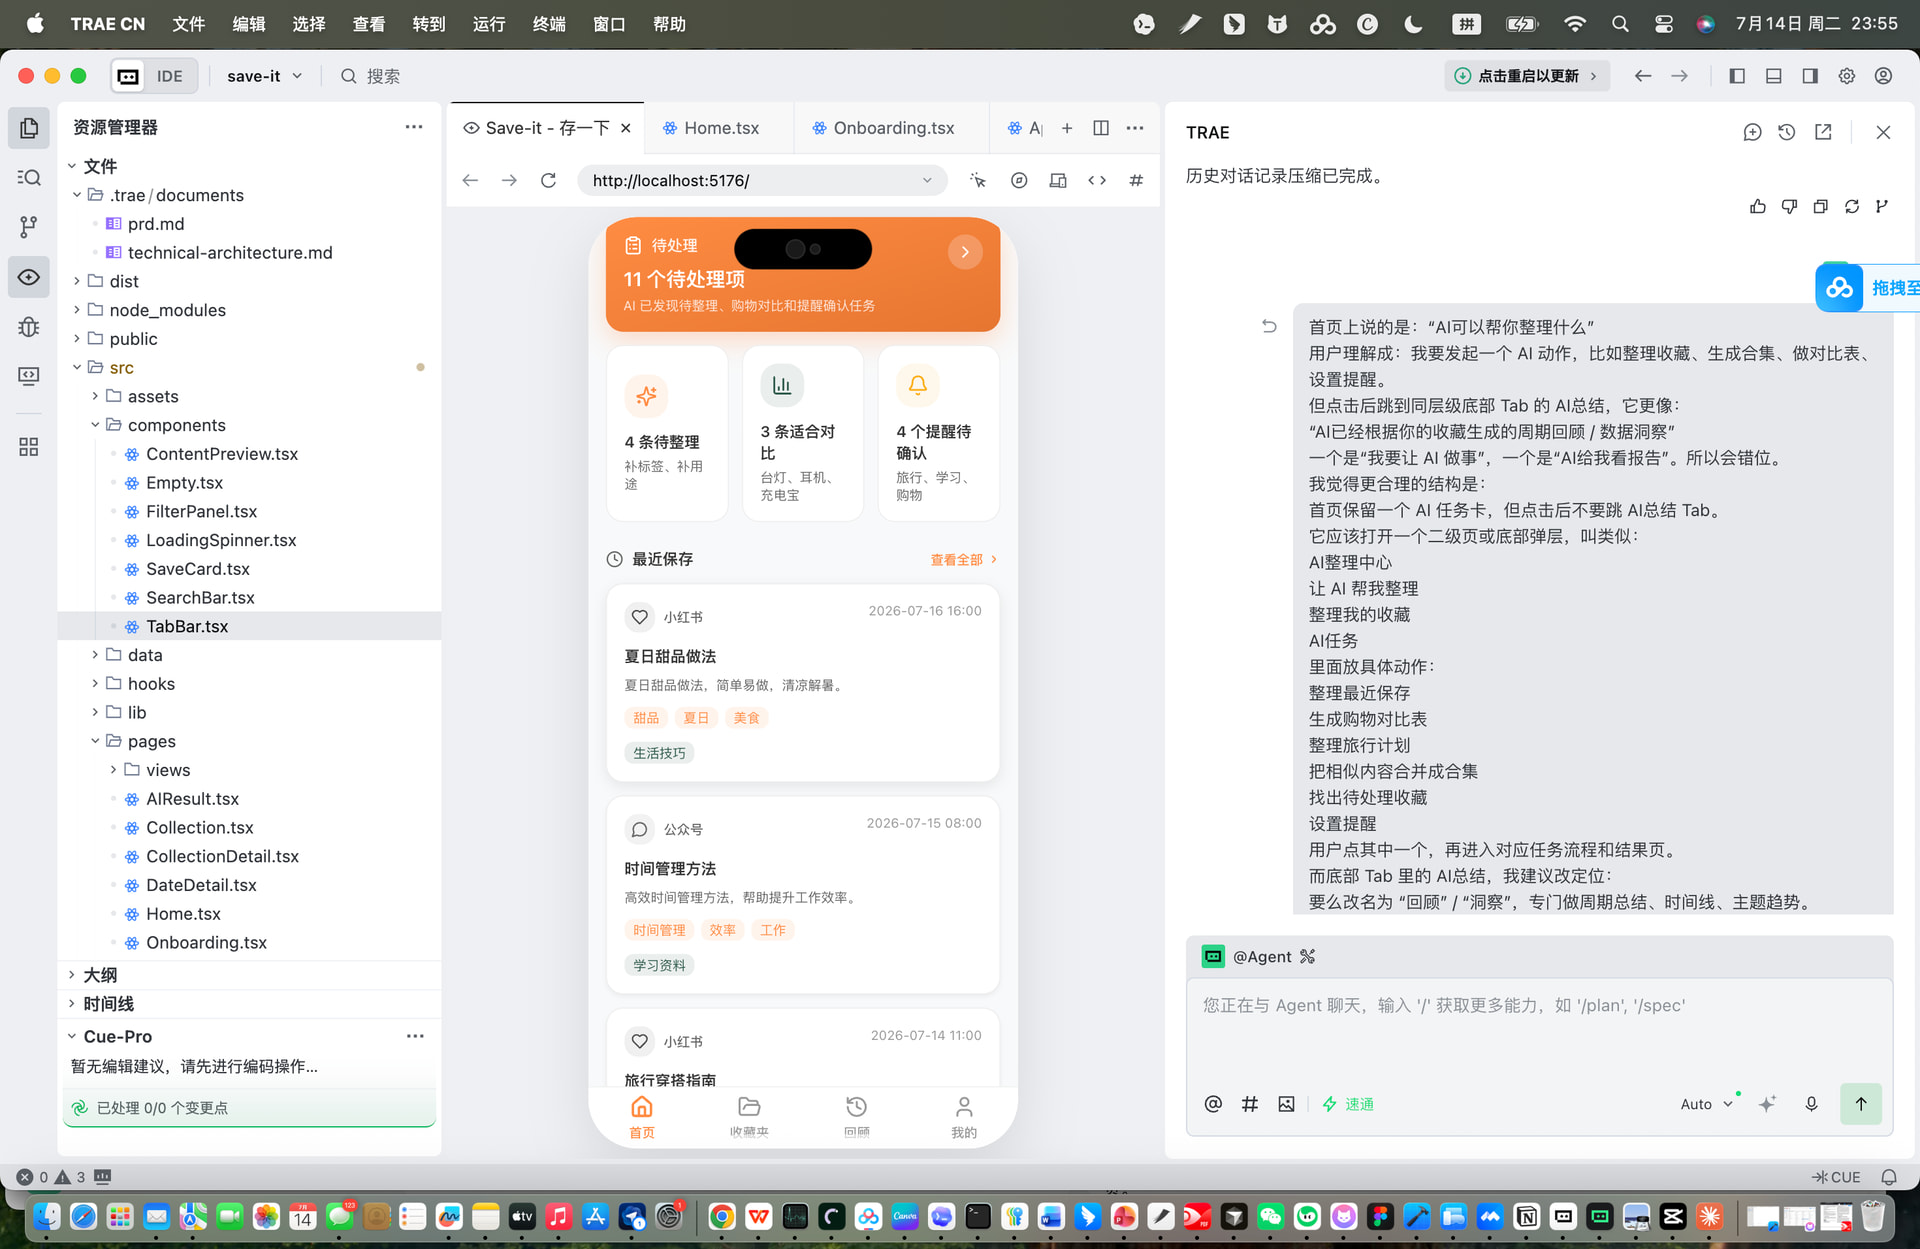Toggle IDE mode switch
The image size is (1920, 1249).
[153, 76]
